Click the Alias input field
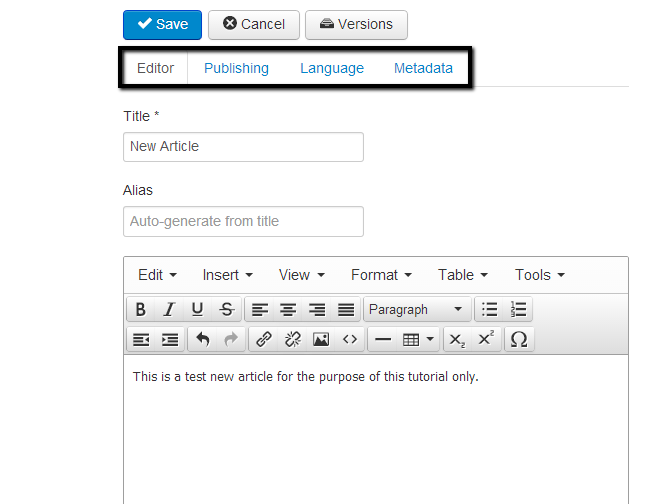 (243, 221)
